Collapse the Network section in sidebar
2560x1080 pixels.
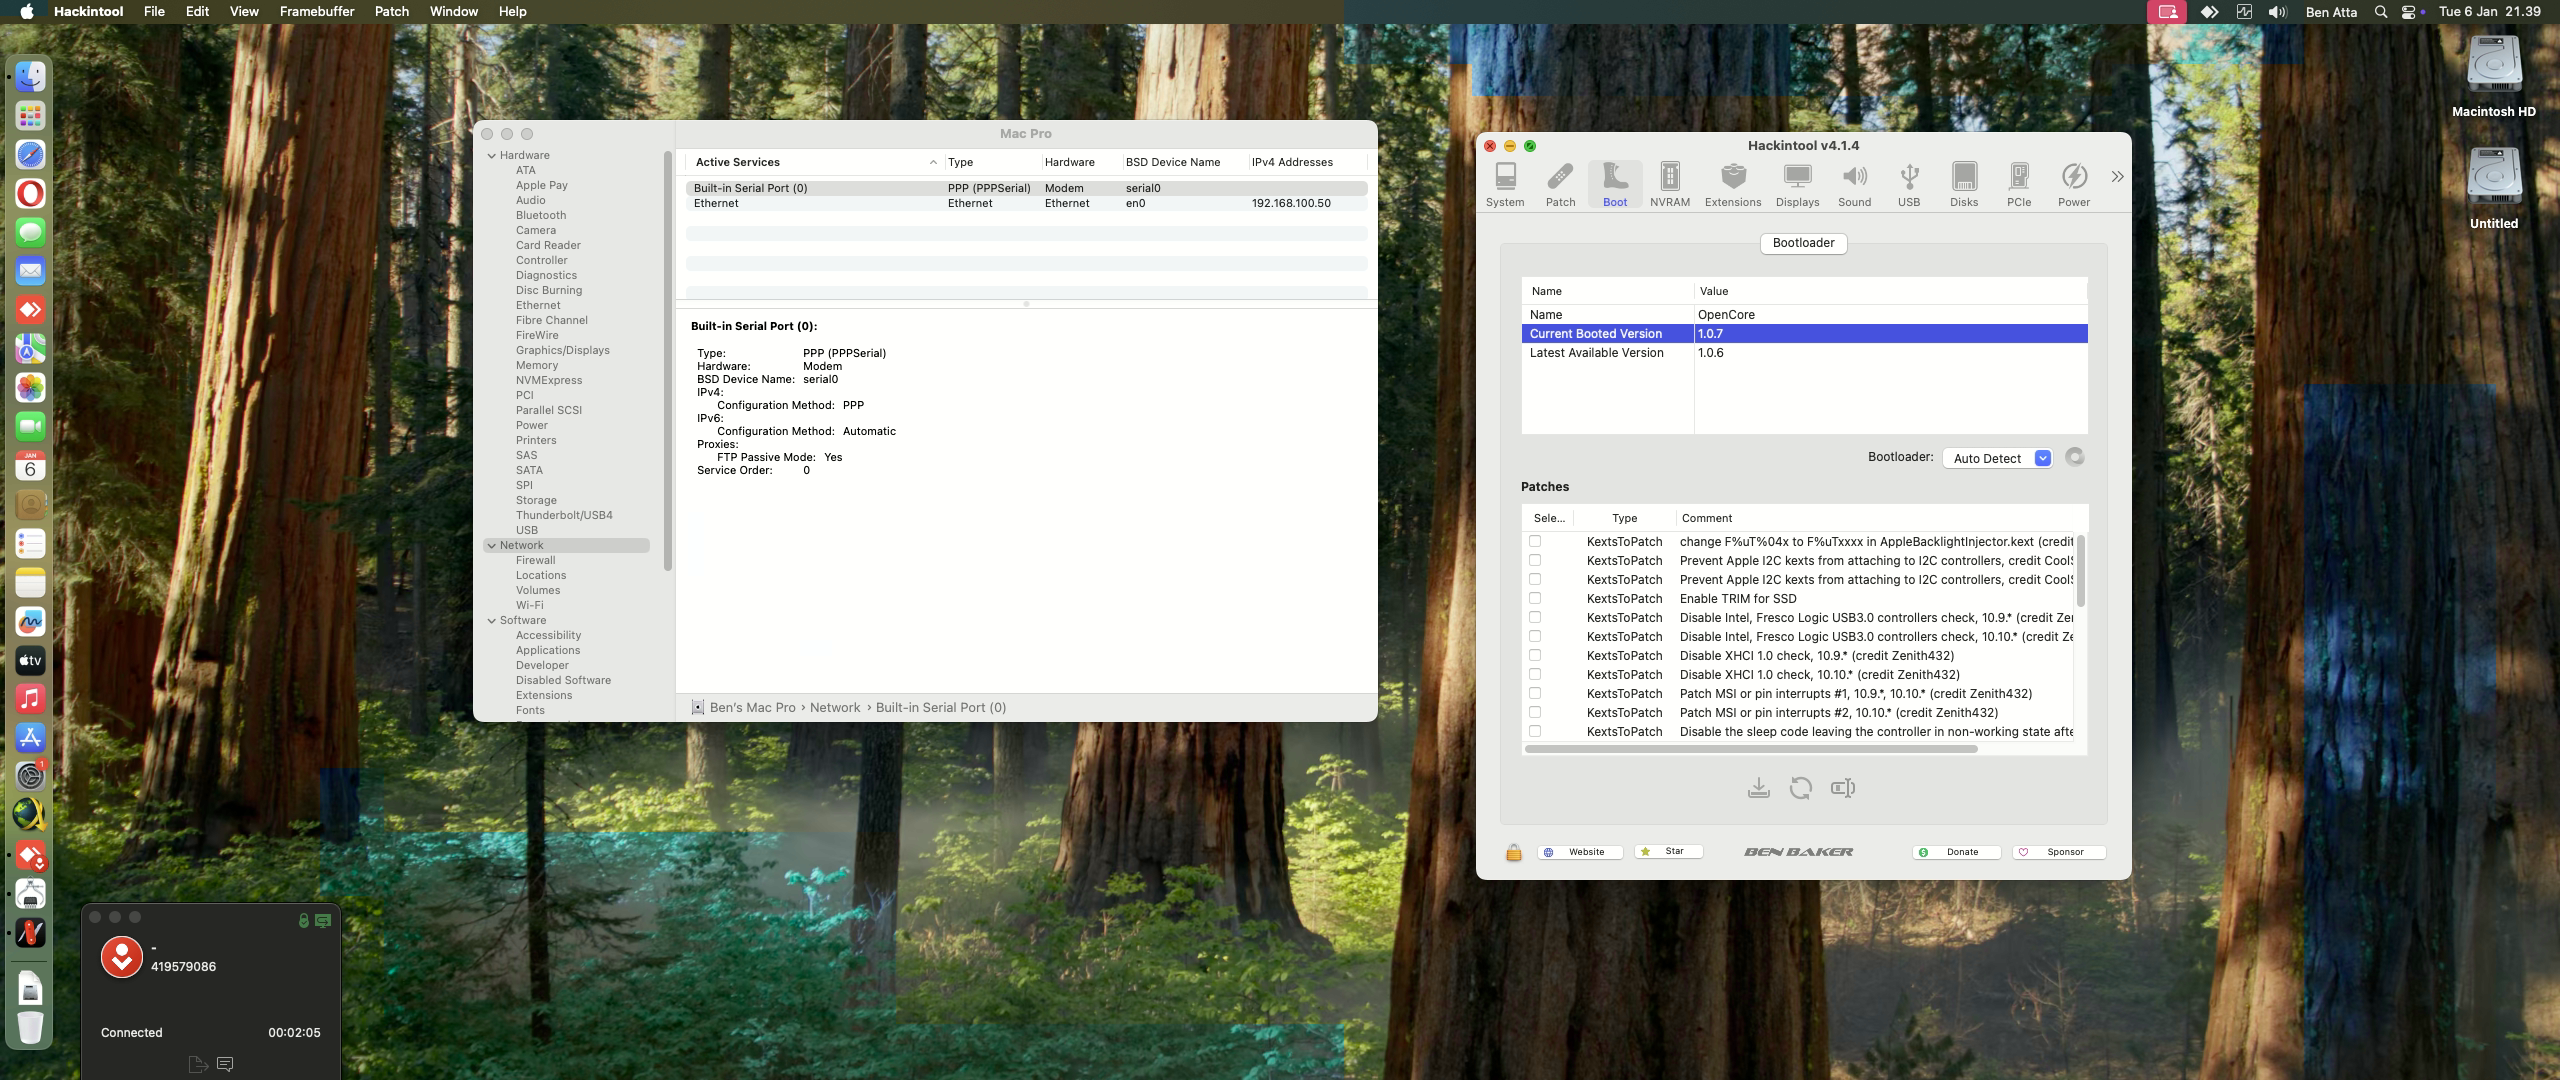click(492, 545)
